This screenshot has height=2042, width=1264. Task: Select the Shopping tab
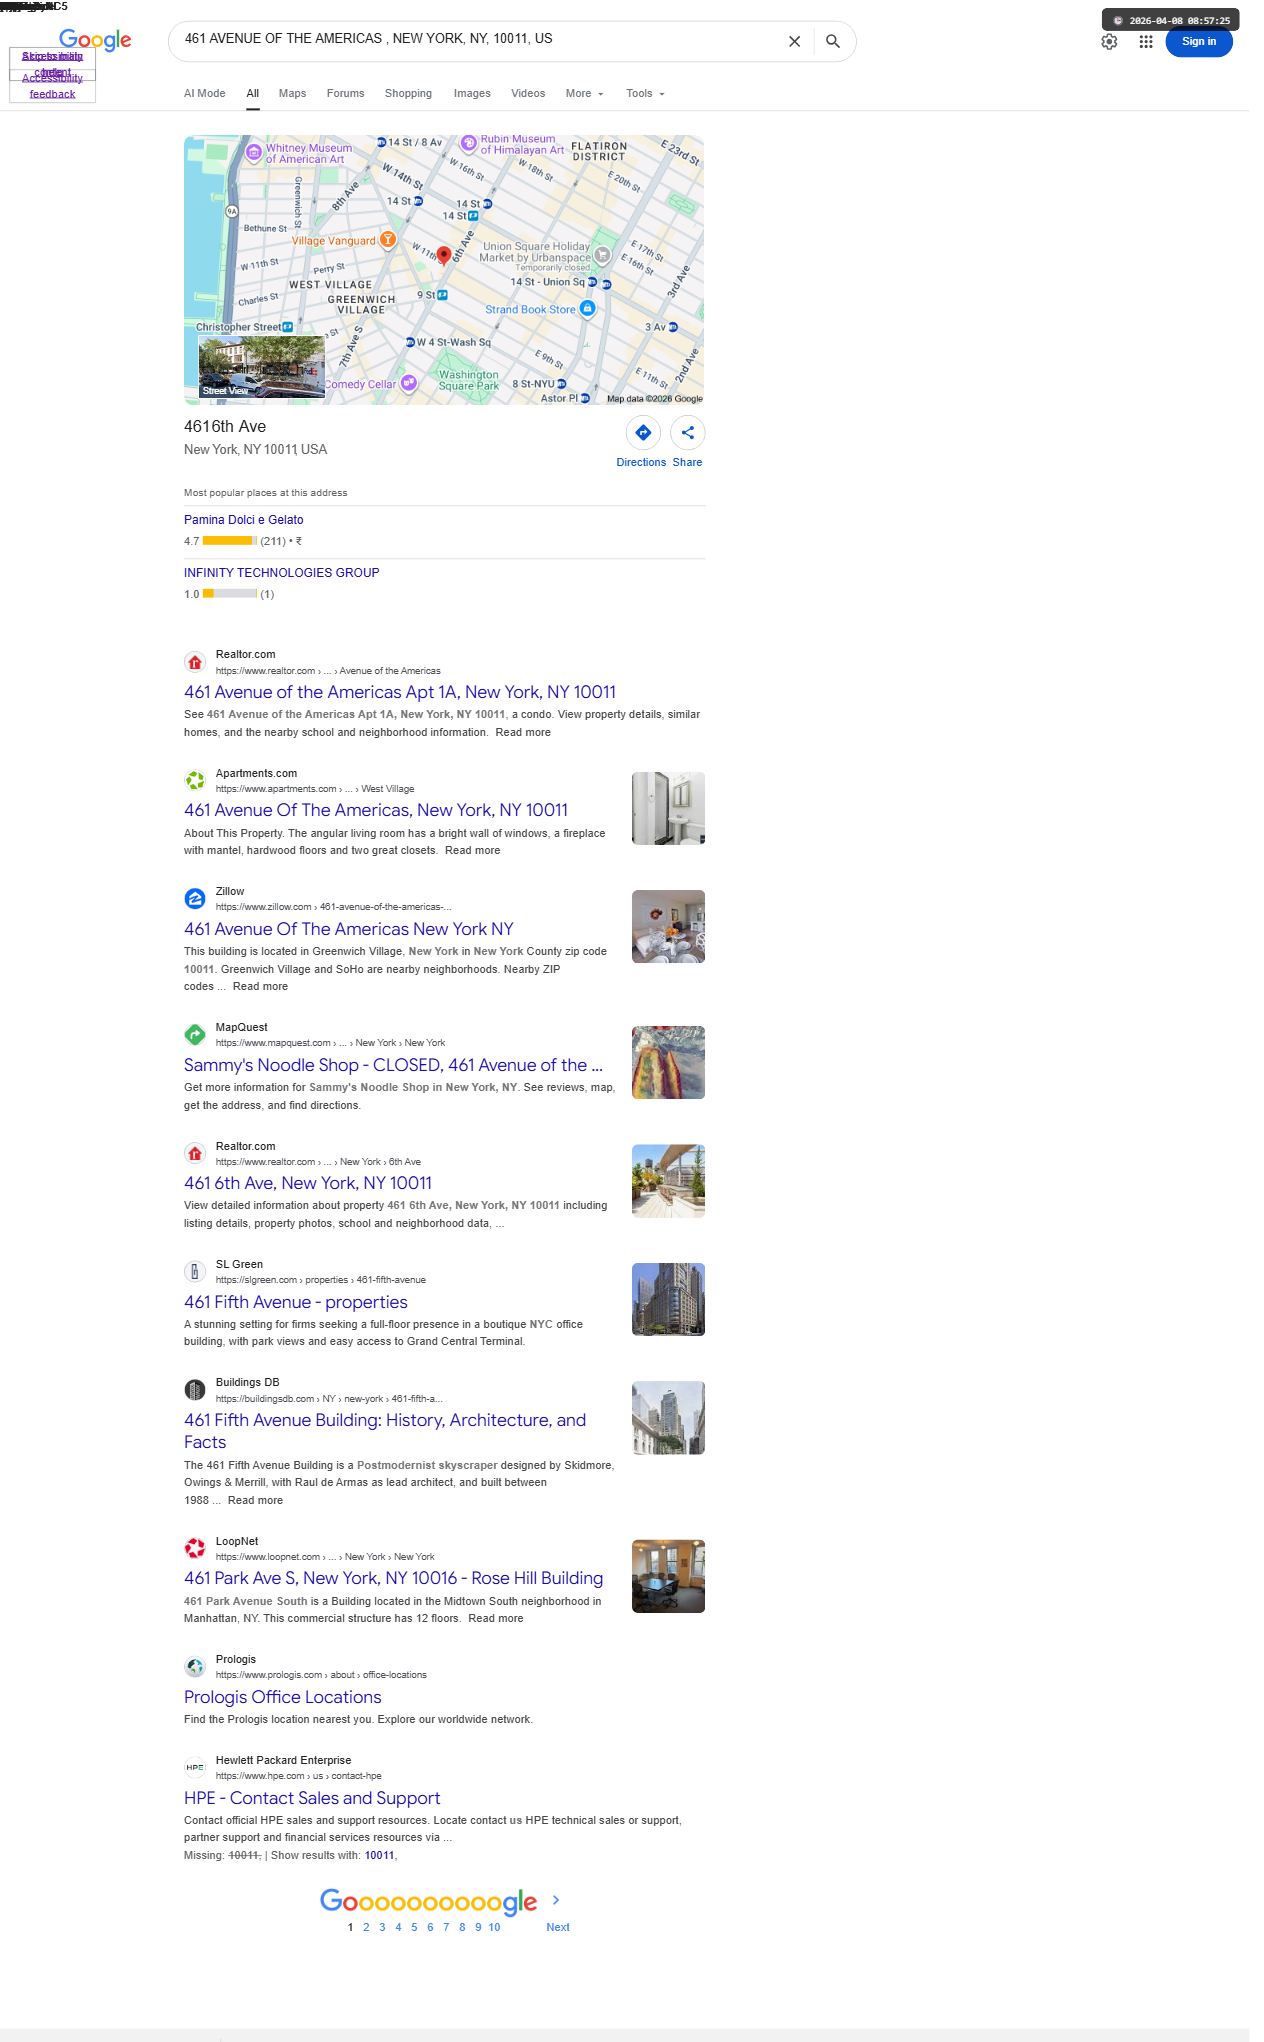tap(408, 94)
